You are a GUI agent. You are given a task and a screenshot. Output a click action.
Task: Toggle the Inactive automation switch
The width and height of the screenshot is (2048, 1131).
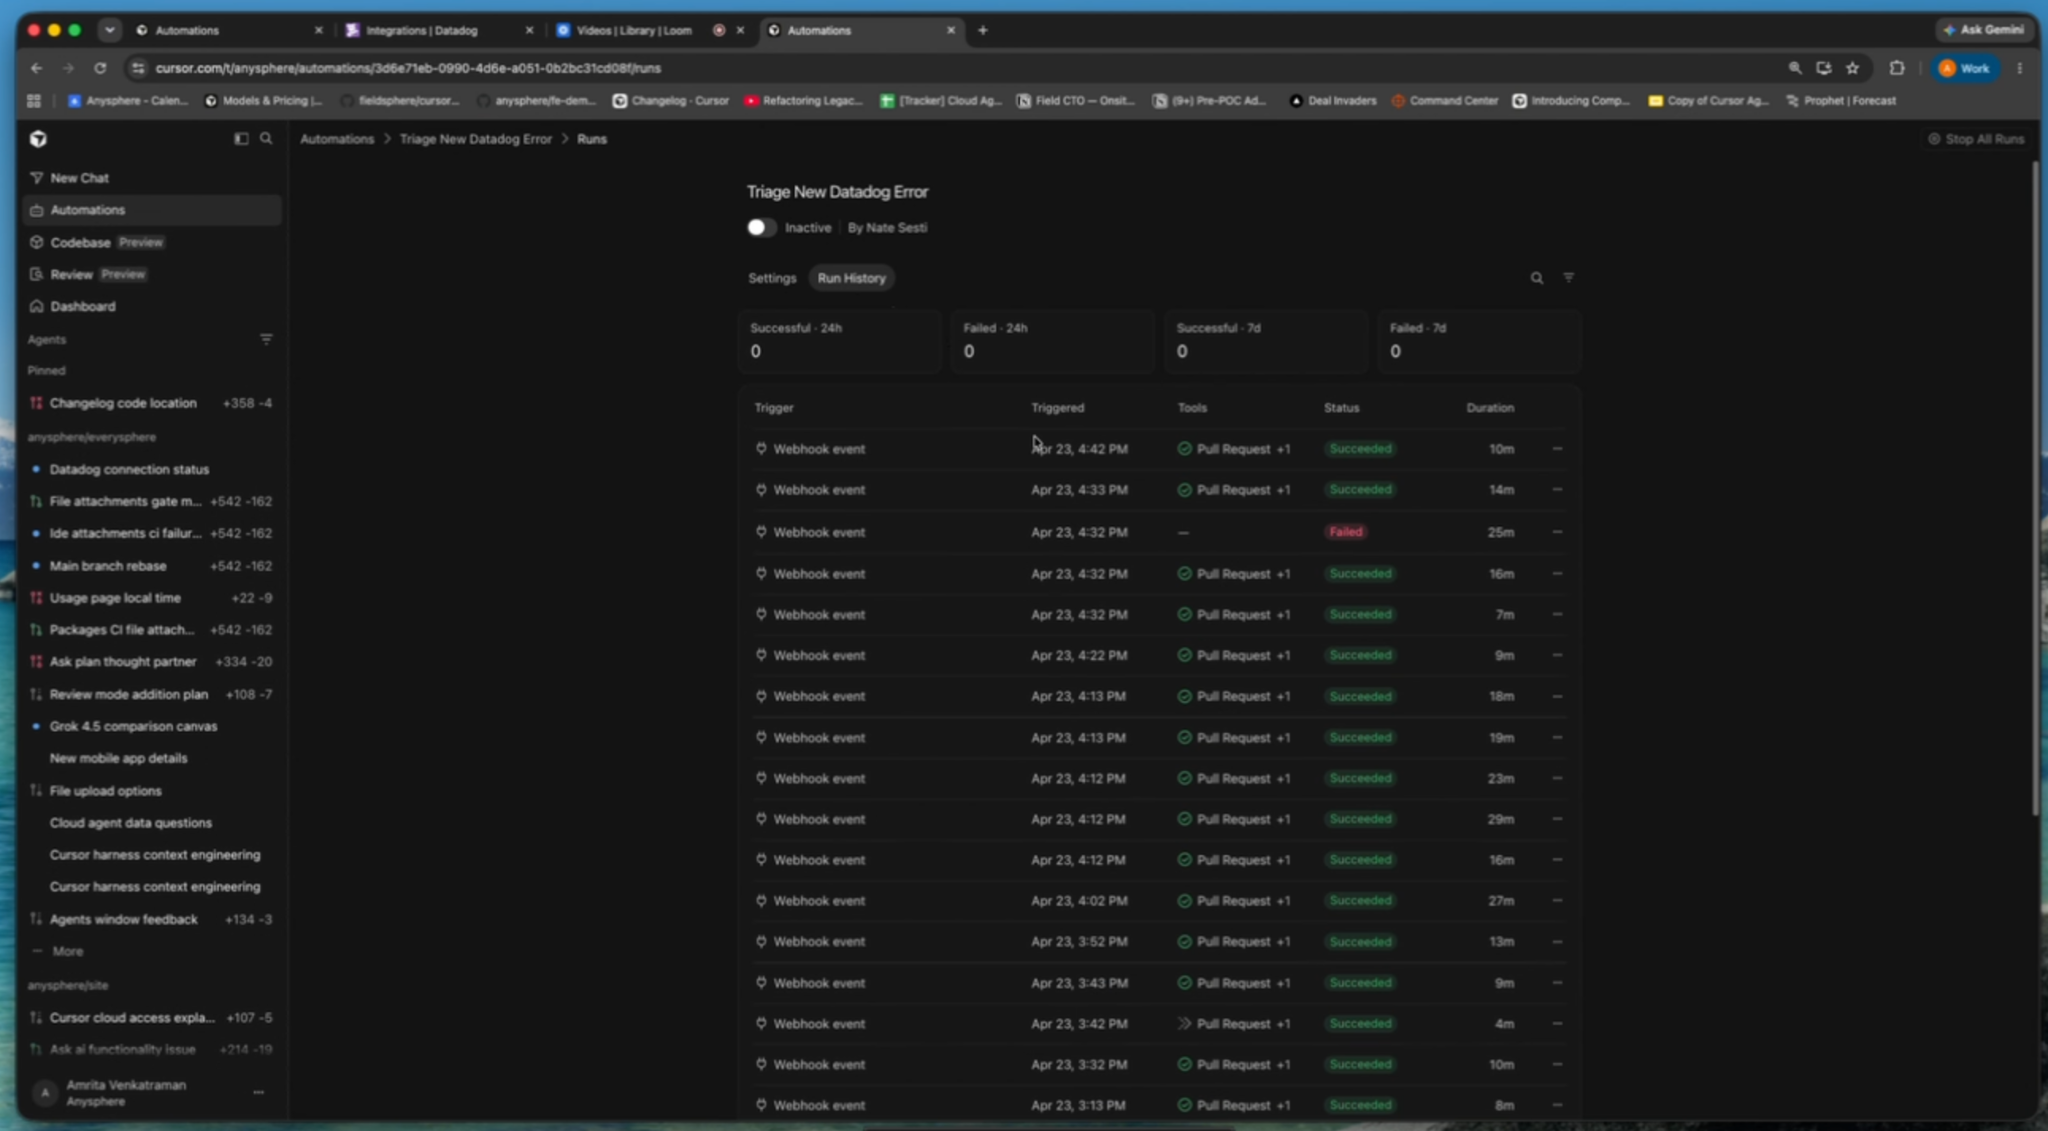760,227
